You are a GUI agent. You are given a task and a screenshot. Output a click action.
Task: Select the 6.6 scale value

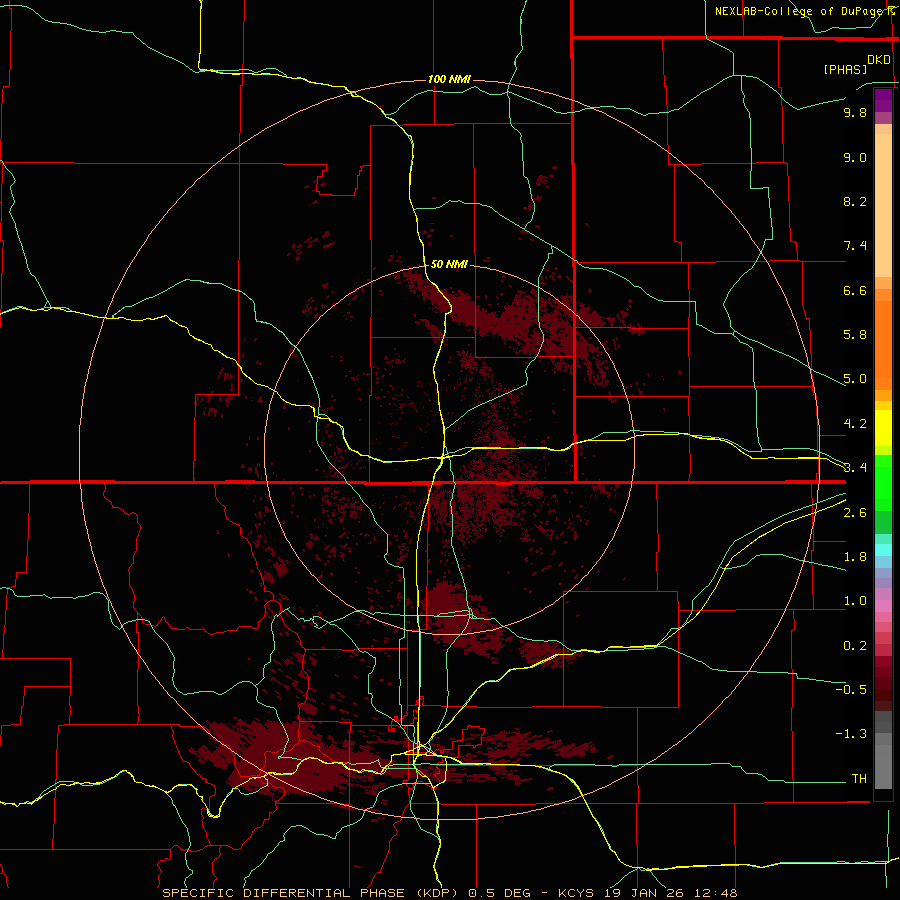click(x=855, y=290)
